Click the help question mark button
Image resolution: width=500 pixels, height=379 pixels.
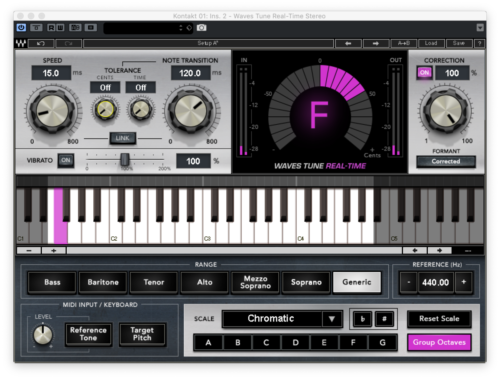(480, 43)
